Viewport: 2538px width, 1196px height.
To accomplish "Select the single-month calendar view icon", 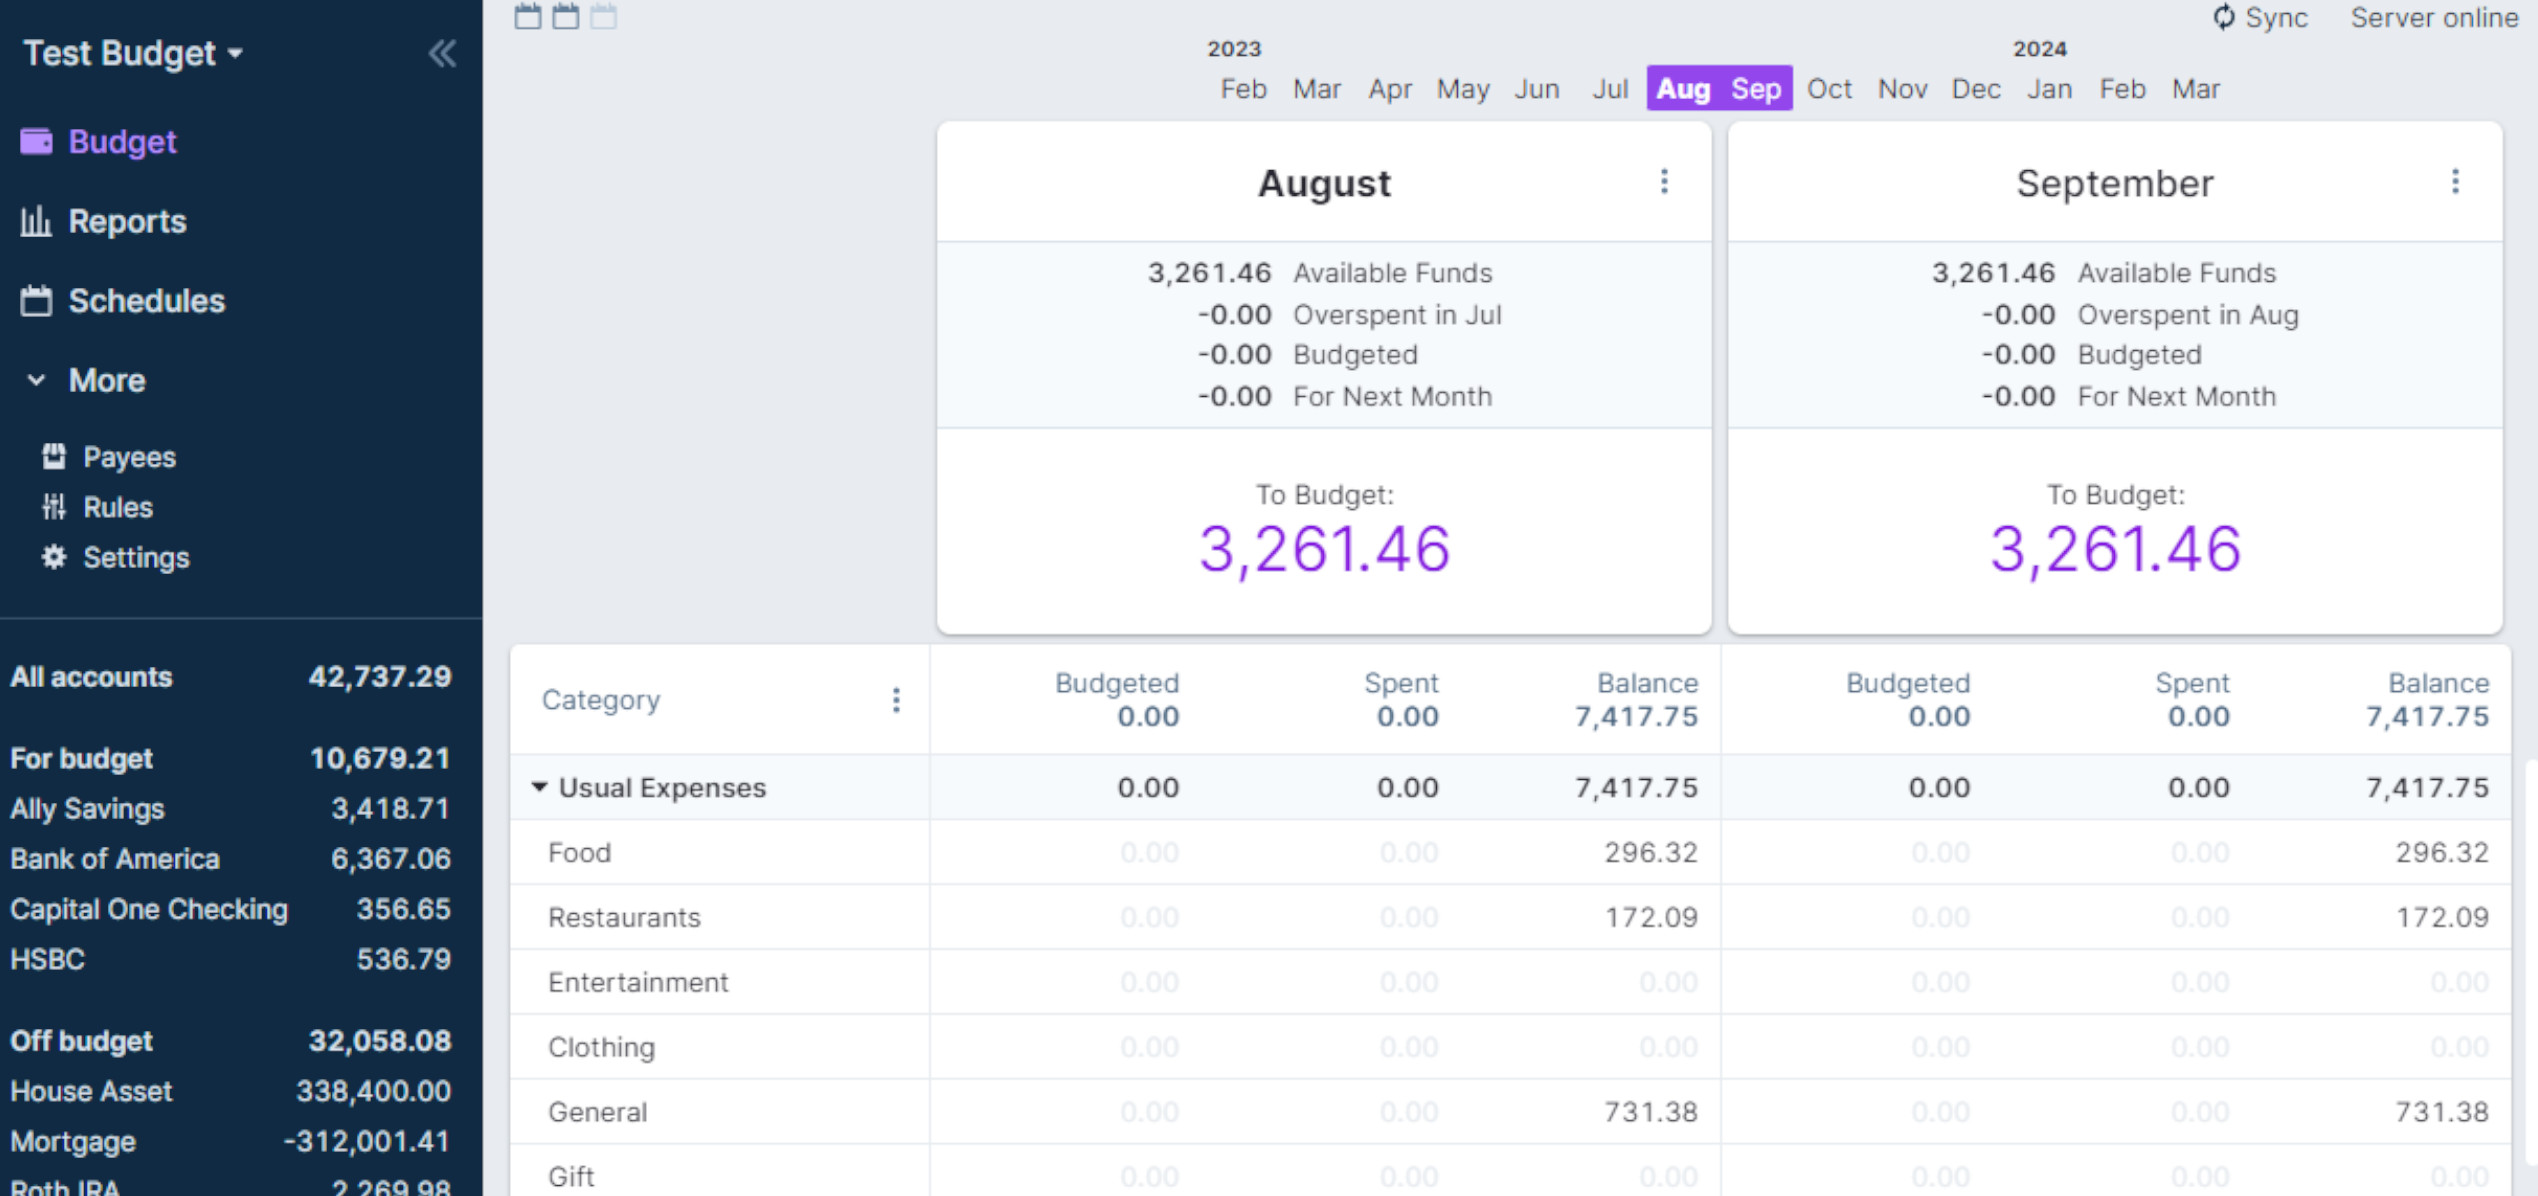I will 528,16.
